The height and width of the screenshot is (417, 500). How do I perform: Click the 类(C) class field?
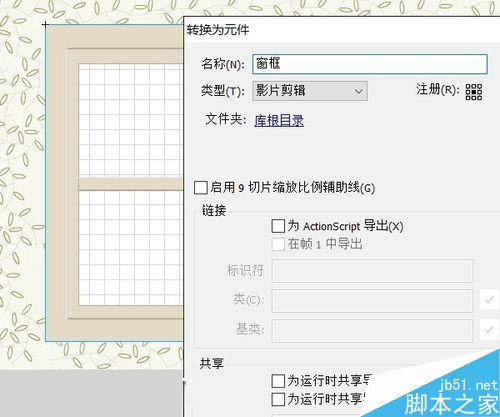click(x=372, y=301)
